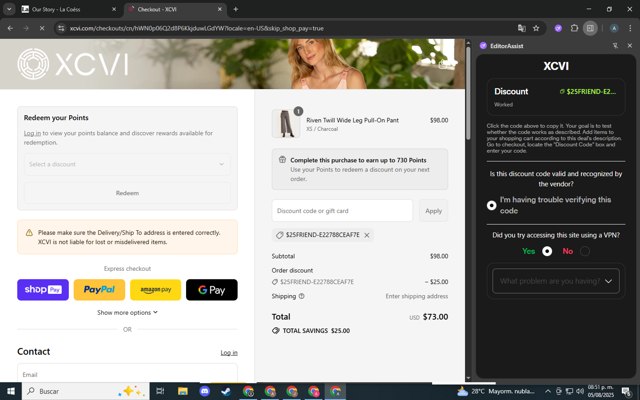
Task: Go back using browser back arrow
Action: tap(10, 28)
